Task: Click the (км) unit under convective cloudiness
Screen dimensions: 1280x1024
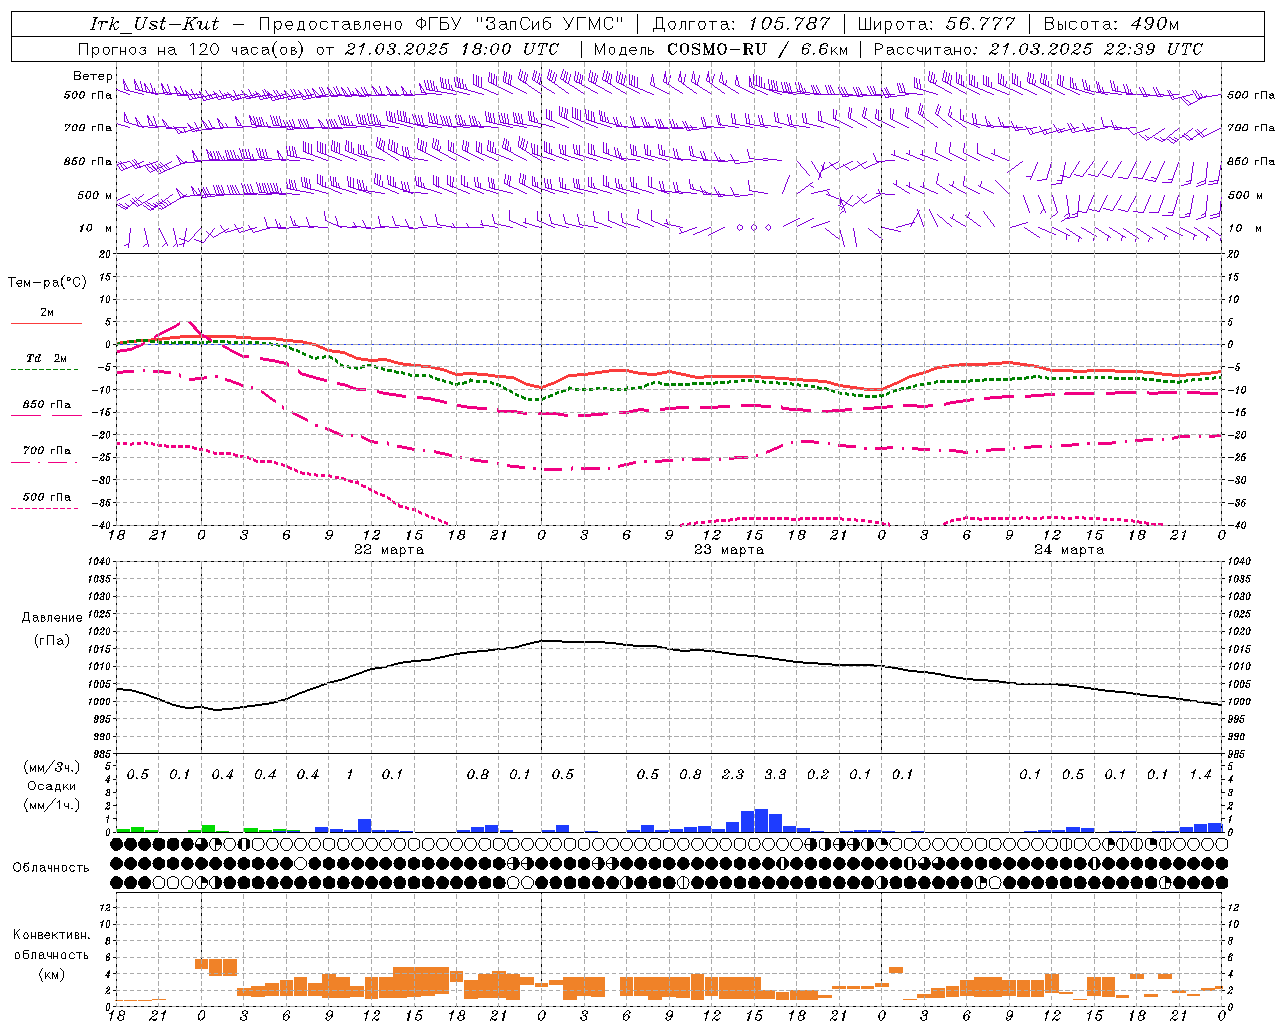Action: tap(52, 975)
